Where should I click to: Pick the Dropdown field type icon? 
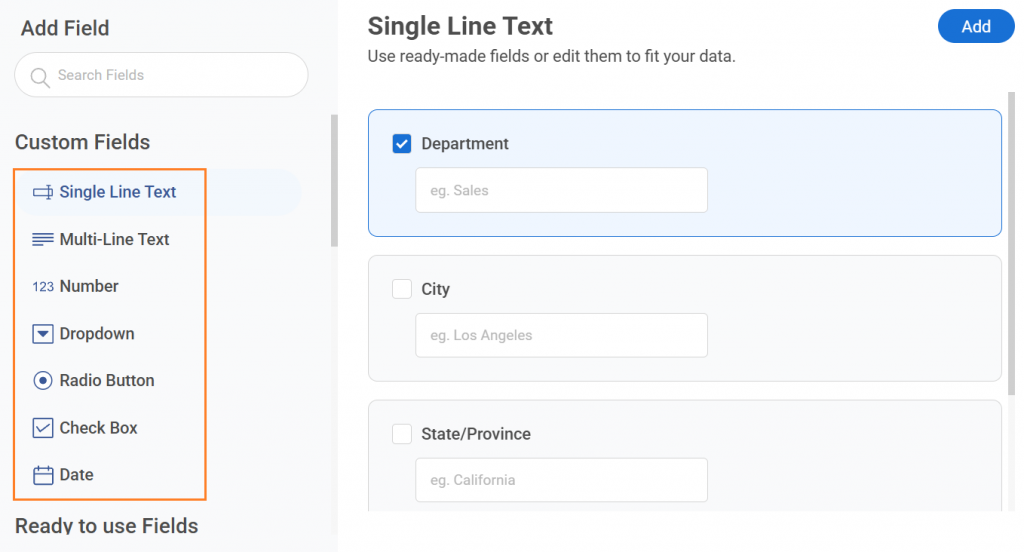point(42,334)
